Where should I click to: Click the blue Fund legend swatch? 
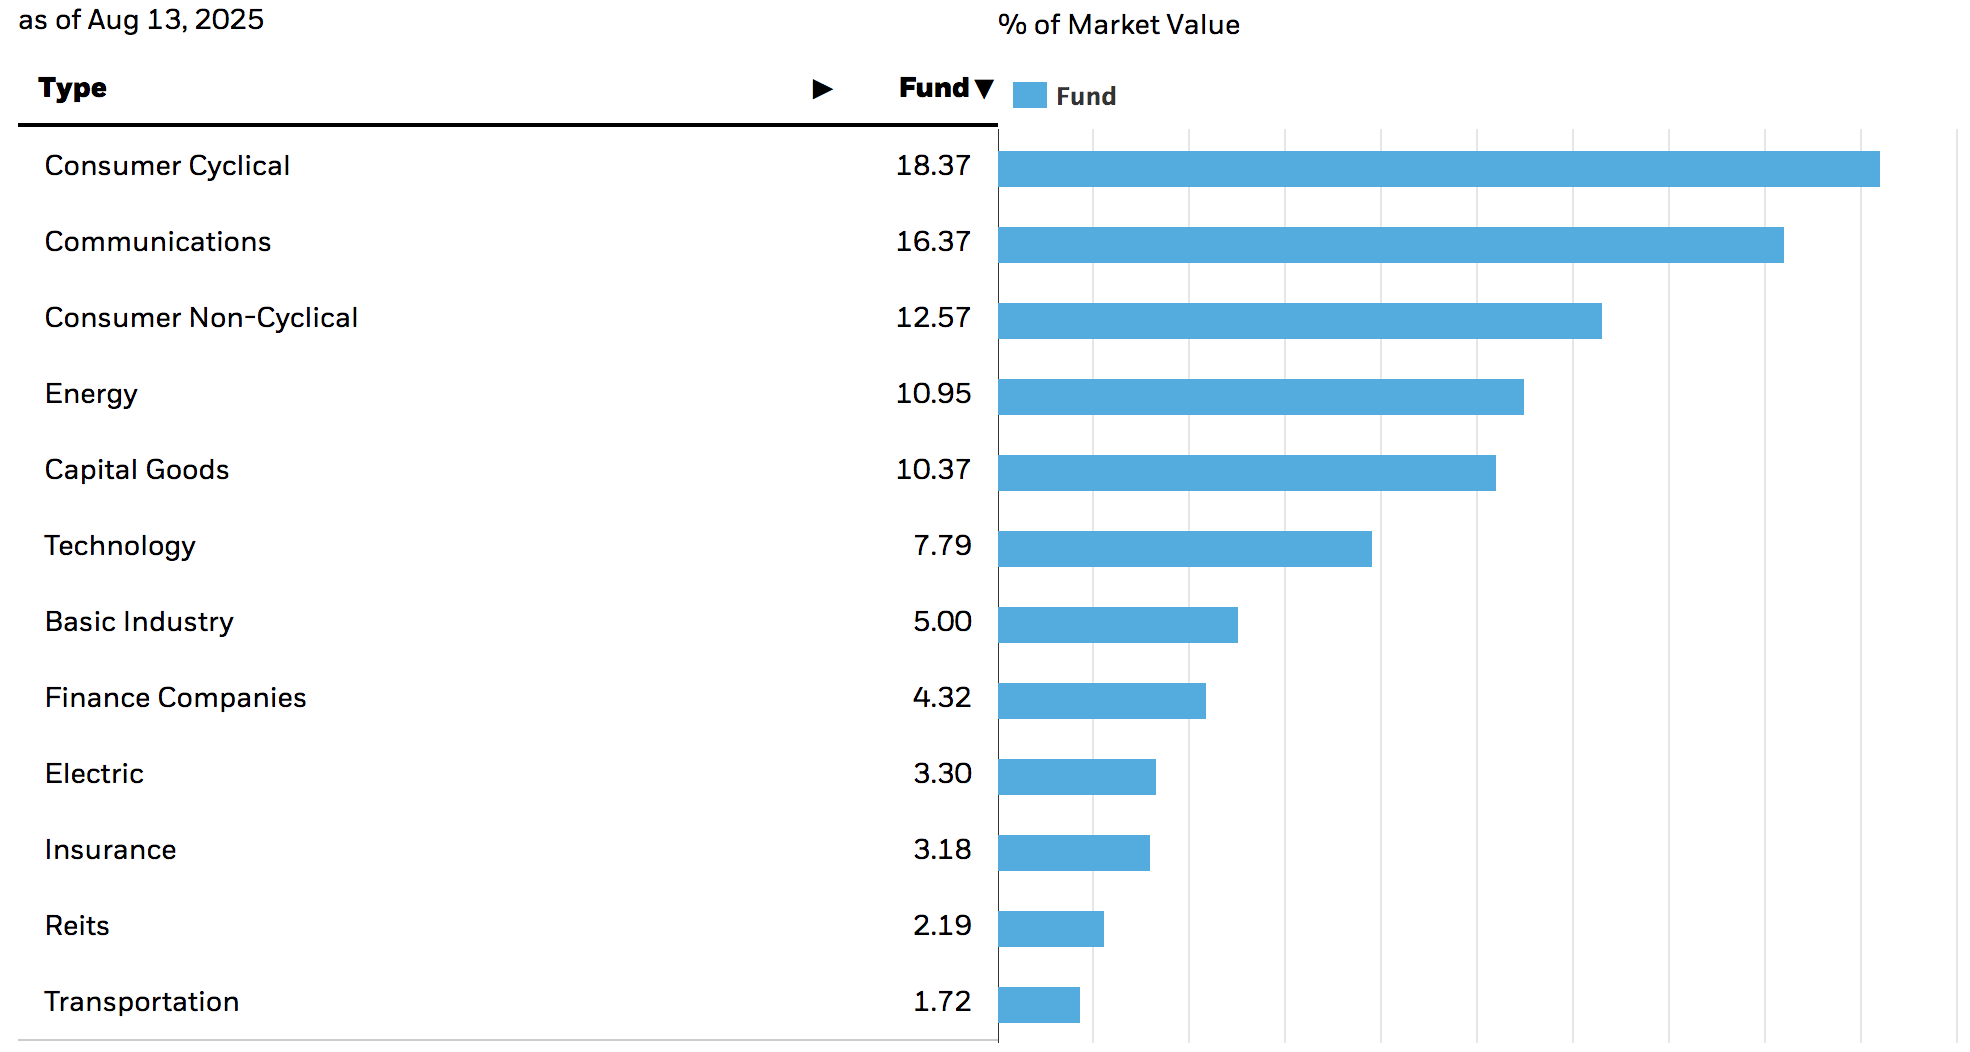pos(1029,96)
